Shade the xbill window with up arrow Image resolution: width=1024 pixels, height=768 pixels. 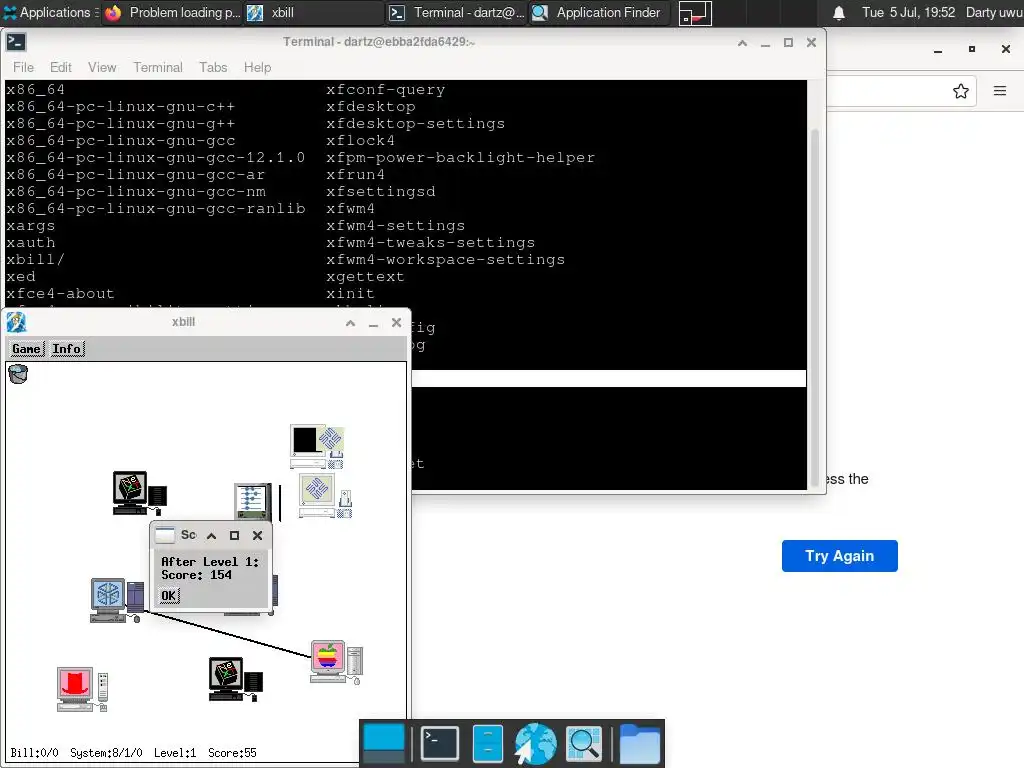click(351, 323)
